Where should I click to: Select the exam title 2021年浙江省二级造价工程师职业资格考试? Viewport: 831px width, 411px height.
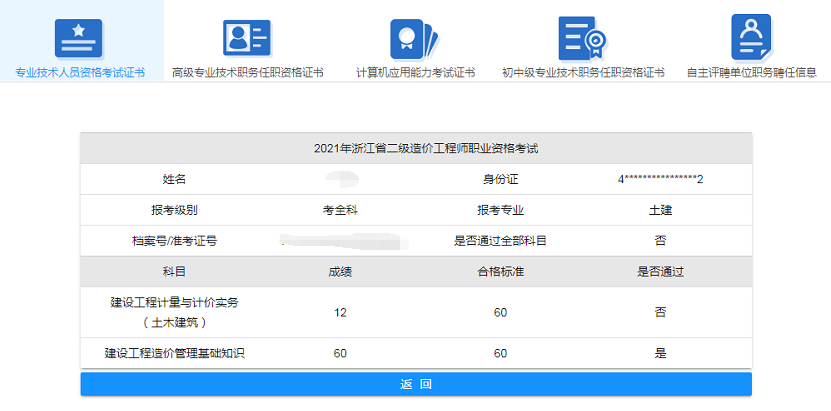click(426, 149)
